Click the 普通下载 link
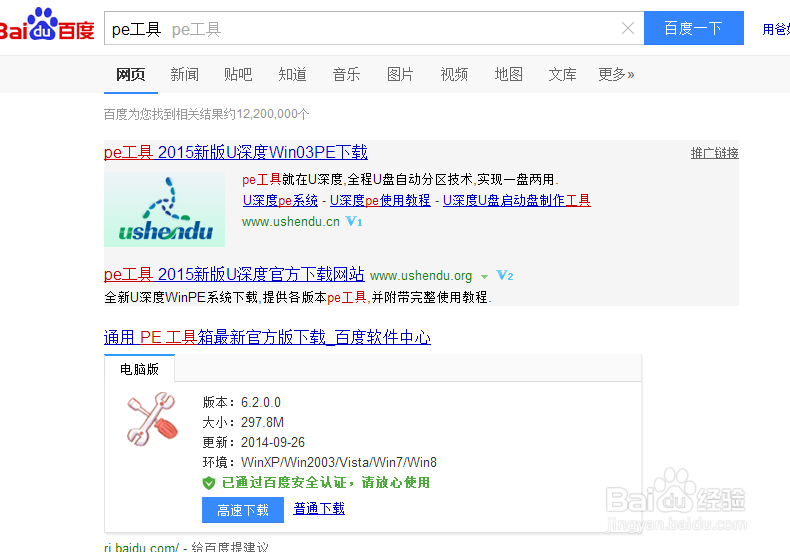 click(319, 509)
